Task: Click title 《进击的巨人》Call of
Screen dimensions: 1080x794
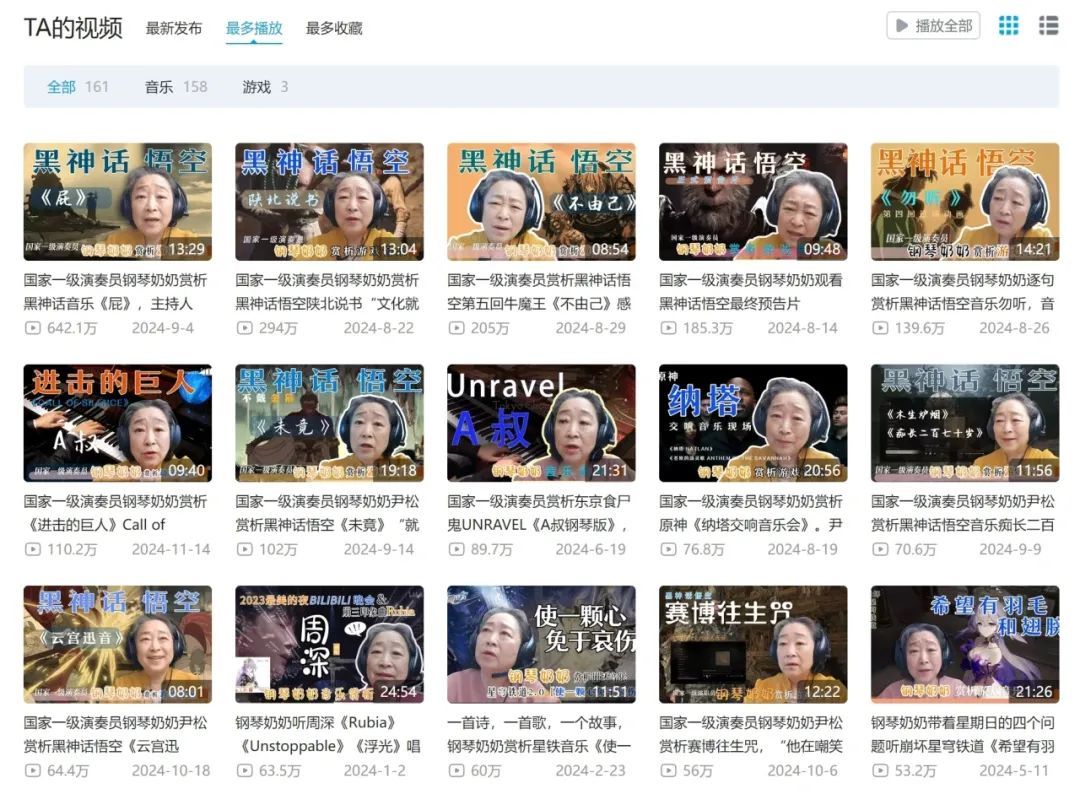Action: 115,513
